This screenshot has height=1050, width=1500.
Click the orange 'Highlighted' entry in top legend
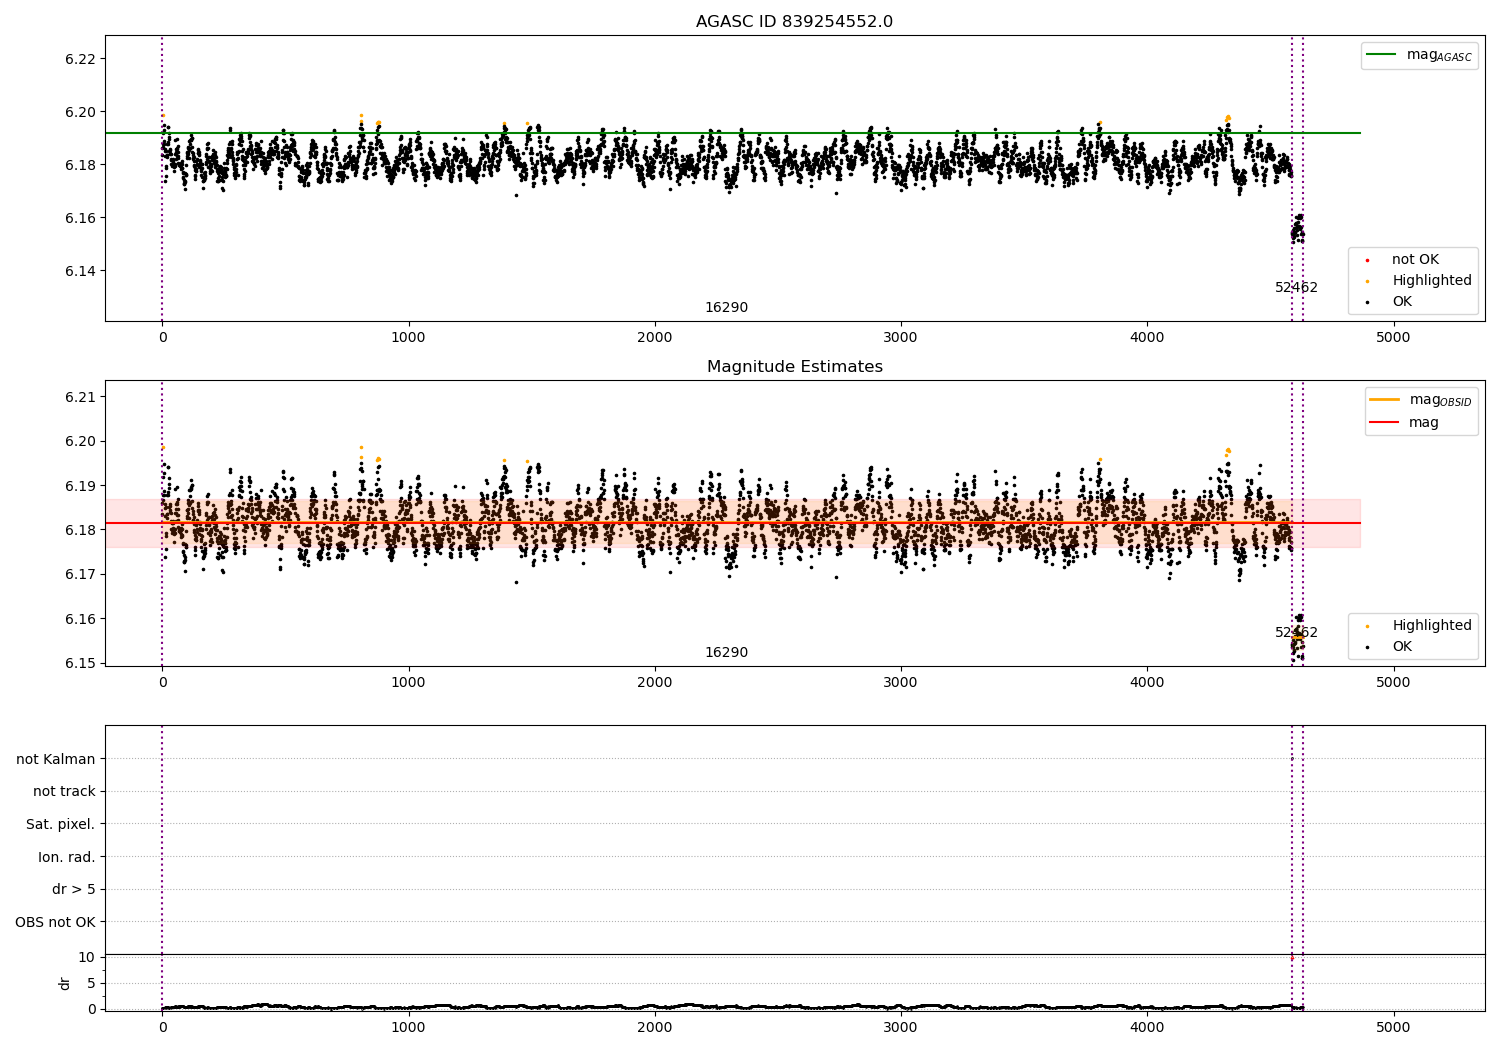[1432, 281]
